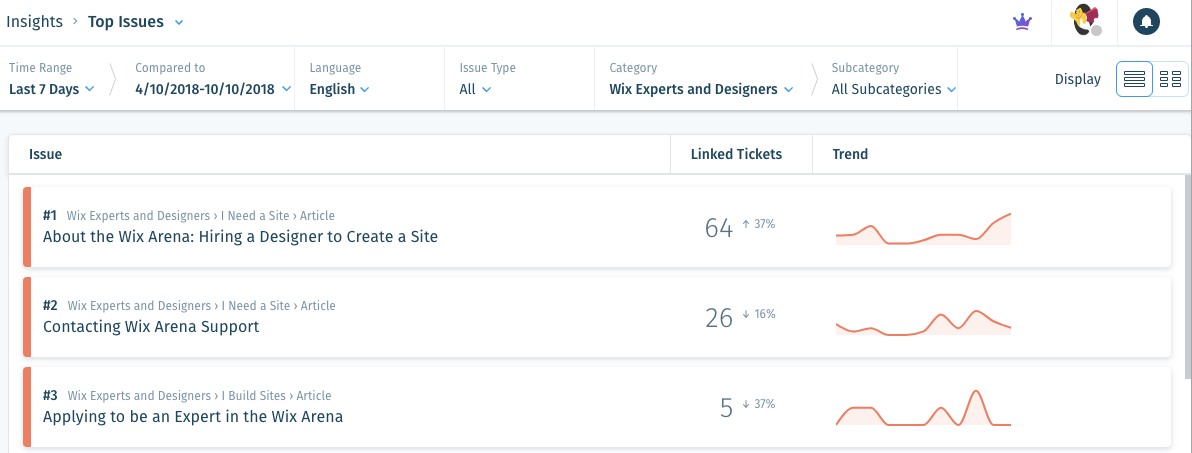Open the Time Range Last 7 Days dropdown
Screen dimensions: 1192x453
[52, 89]
